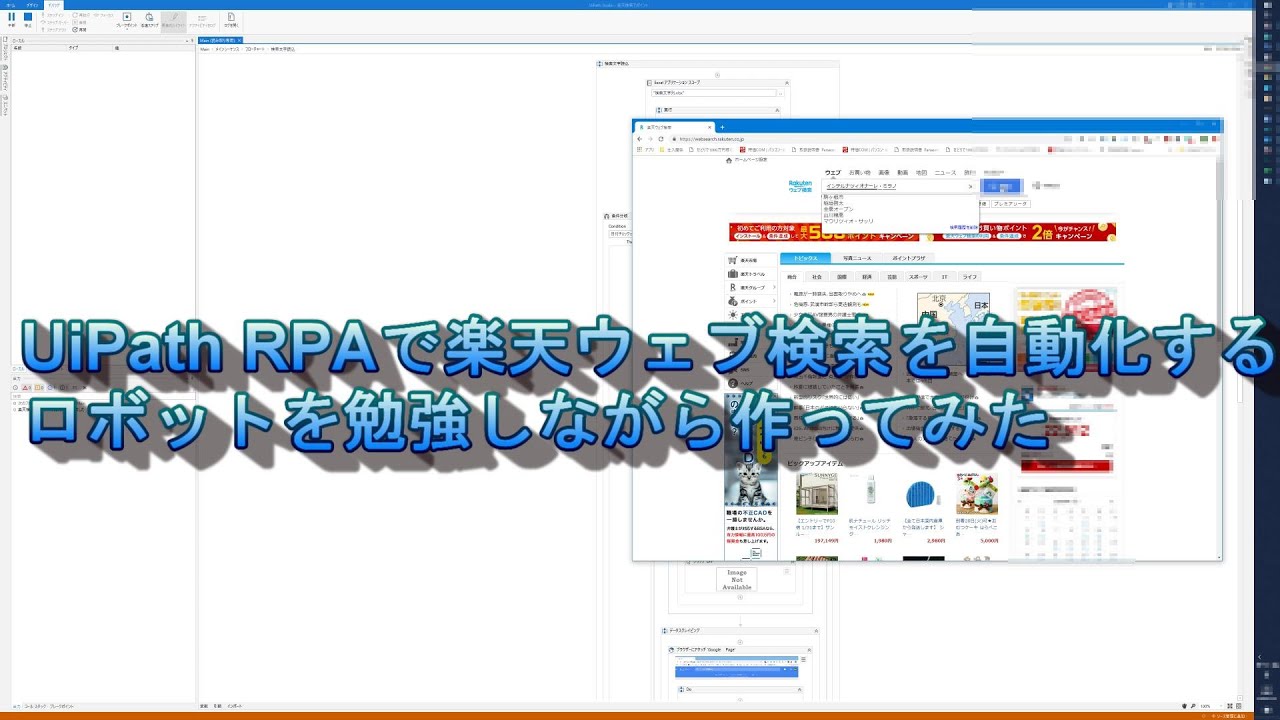Select the お買い物 search category
Screen dimensions: 1280x720
(860, 173)
